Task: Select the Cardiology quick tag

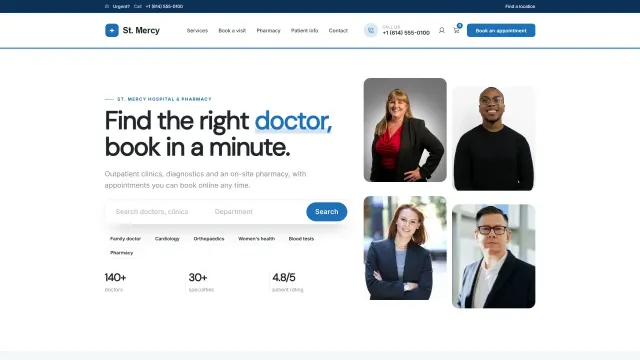Action: 167,239
